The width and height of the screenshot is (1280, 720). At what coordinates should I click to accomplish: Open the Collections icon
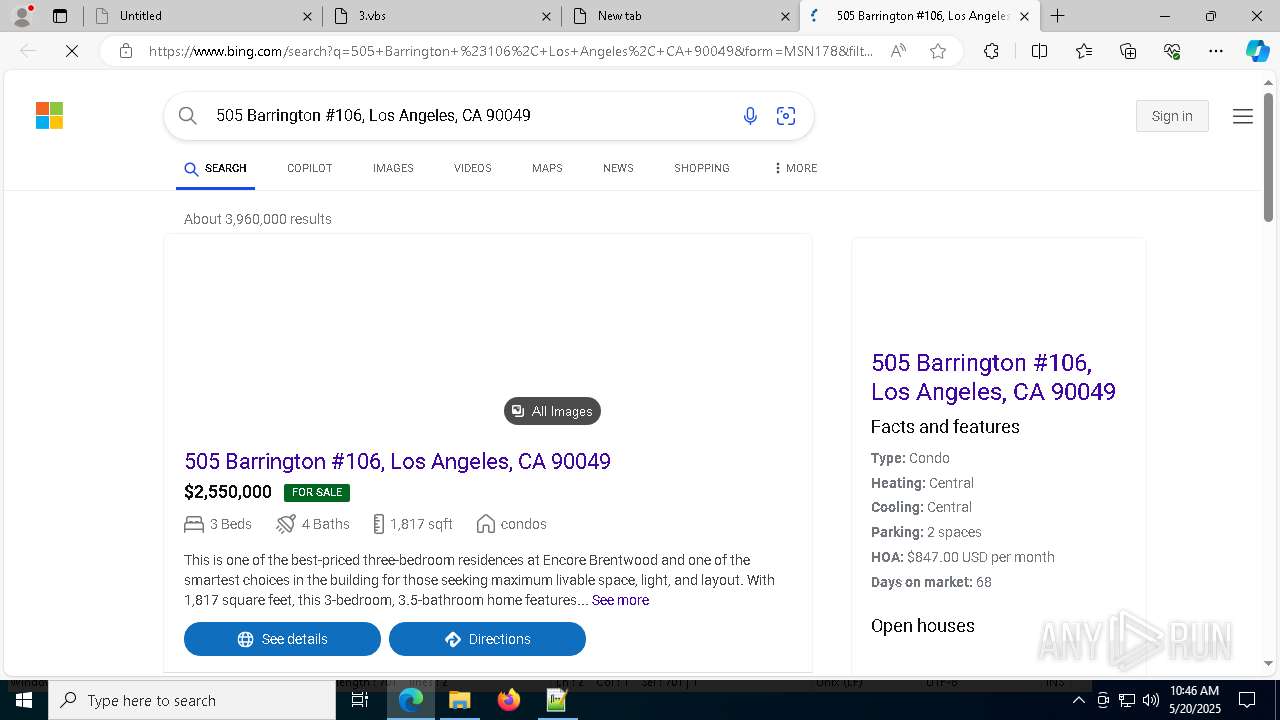coord(1128,51)
